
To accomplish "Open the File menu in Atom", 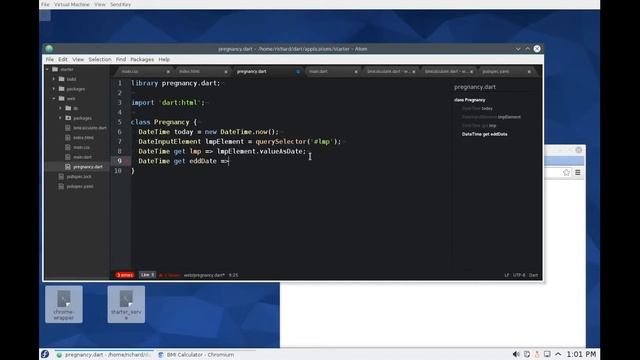I will tap(50, 60).
